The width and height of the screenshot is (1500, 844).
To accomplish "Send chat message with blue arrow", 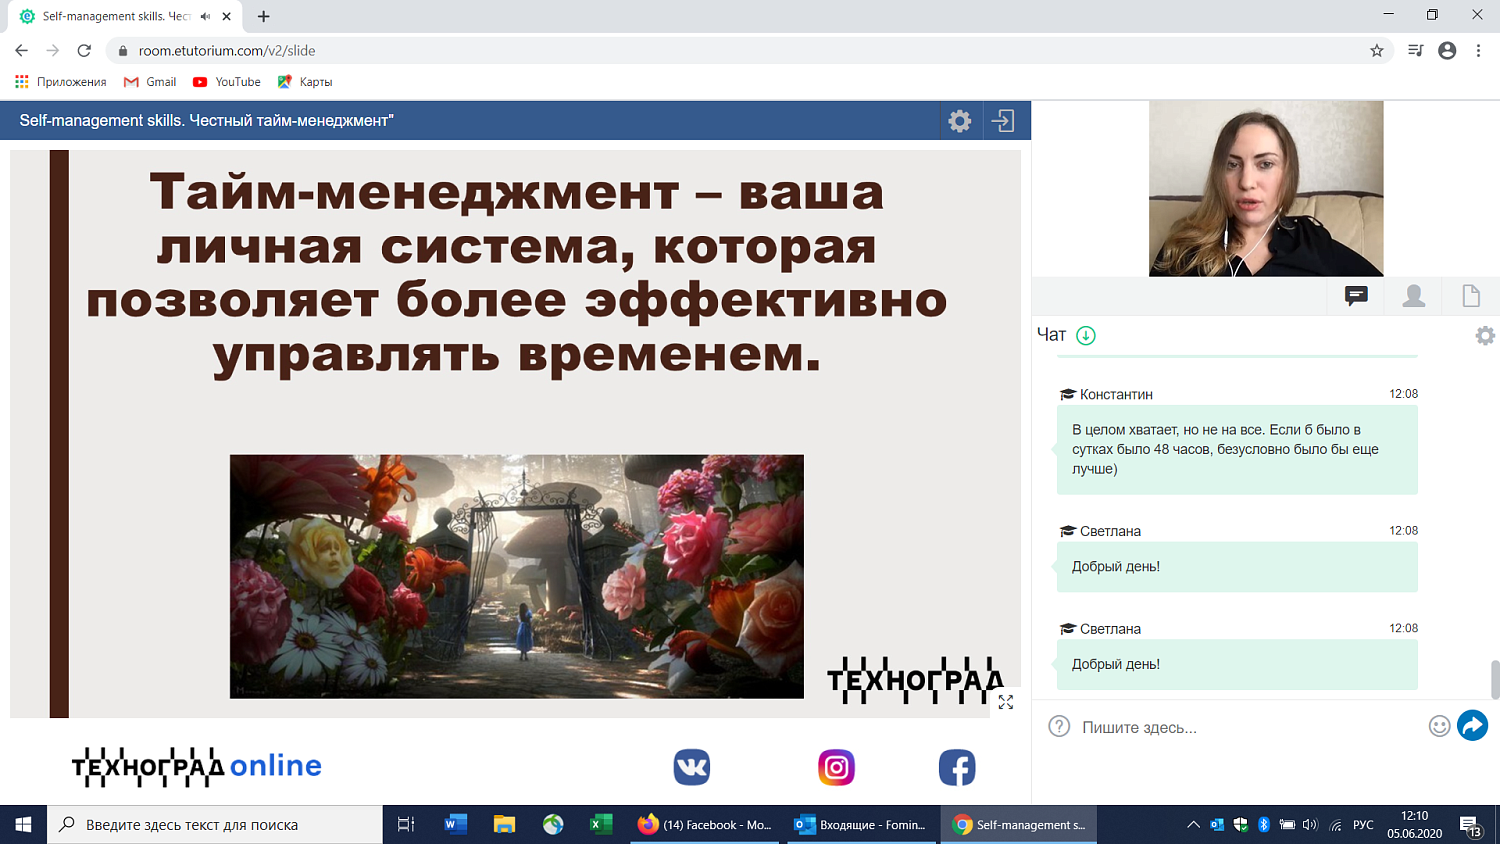I will pyautogui.click(x=1472, y=725).
